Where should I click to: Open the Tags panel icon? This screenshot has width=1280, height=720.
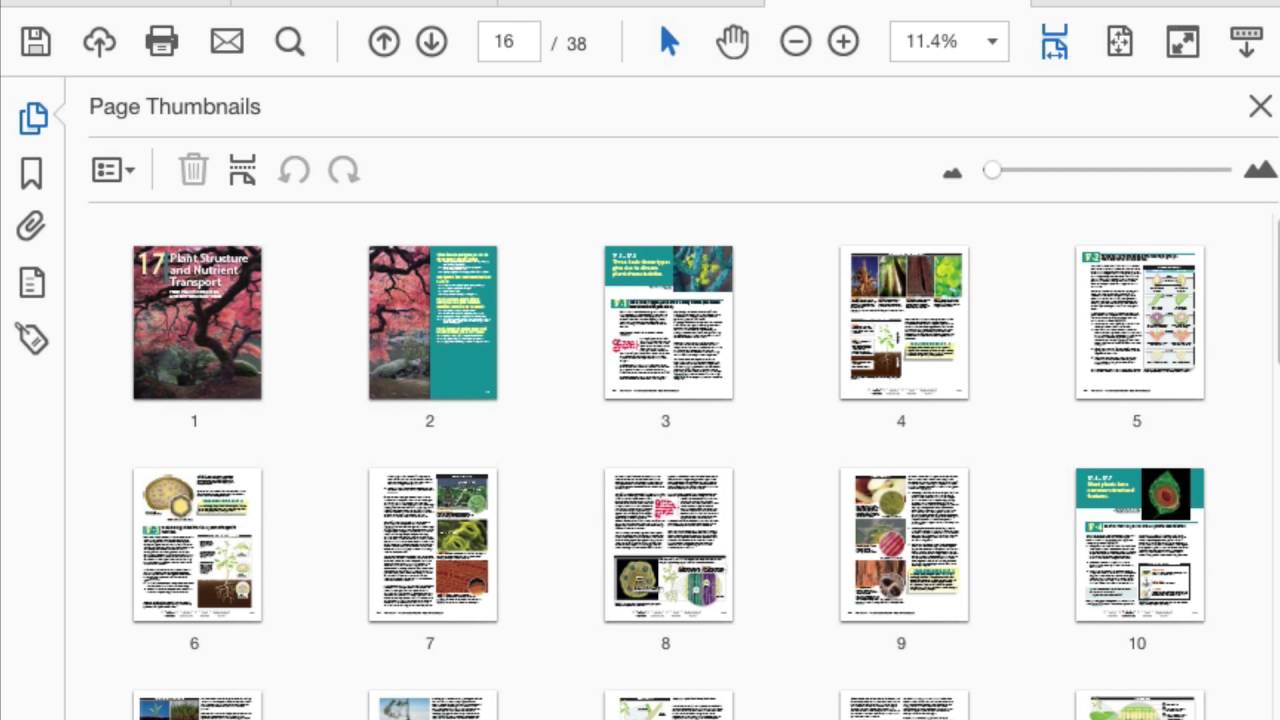pos(32,338)
